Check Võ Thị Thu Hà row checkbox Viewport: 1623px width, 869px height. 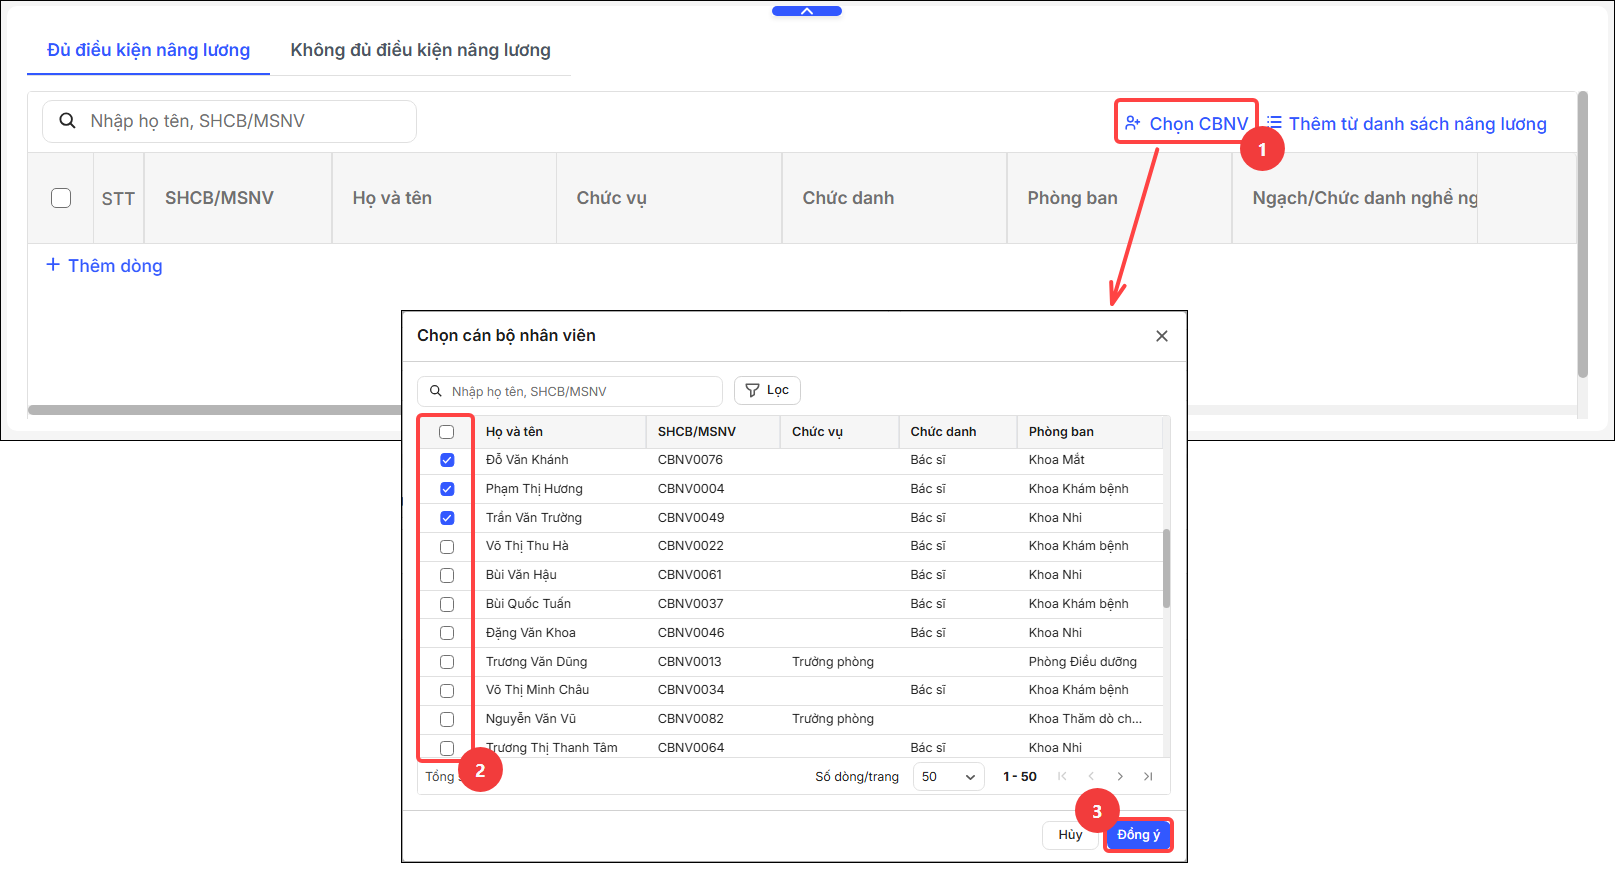pyautogui.click(x=447, y=547)
